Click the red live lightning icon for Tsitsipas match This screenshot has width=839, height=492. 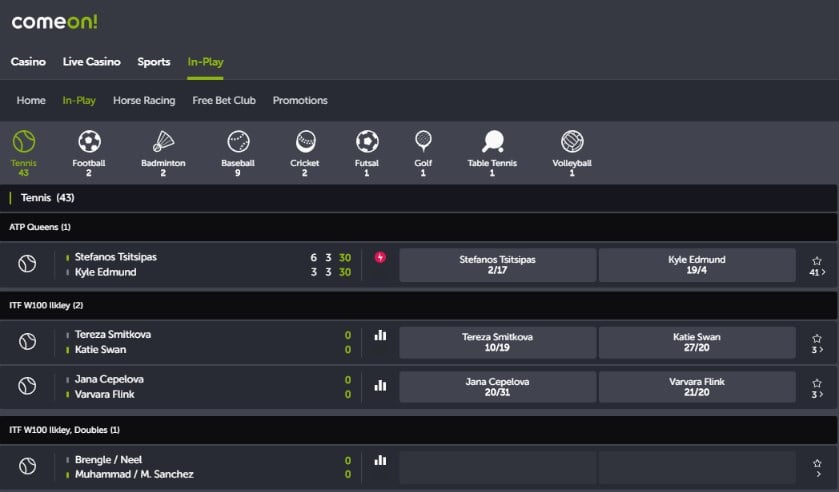[x=380, y=258]
